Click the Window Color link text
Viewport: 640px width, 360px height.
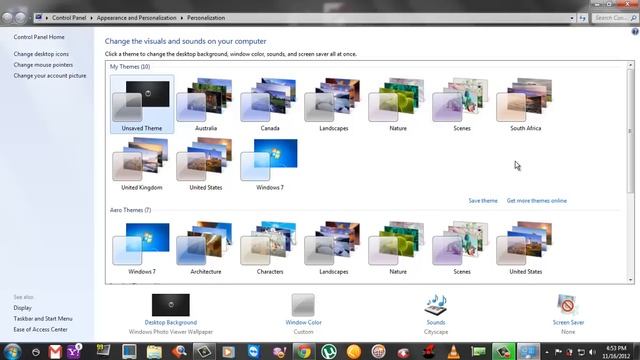[x=303, y=322]
